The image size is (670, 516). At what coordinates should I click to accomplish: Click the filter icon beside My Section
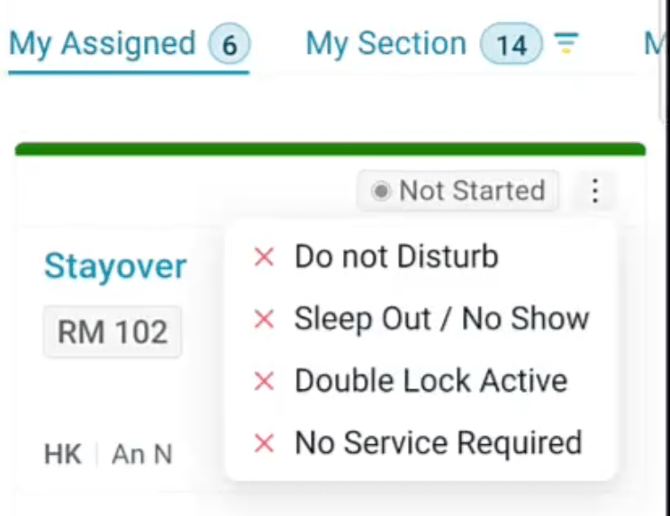tap(567, 43)
